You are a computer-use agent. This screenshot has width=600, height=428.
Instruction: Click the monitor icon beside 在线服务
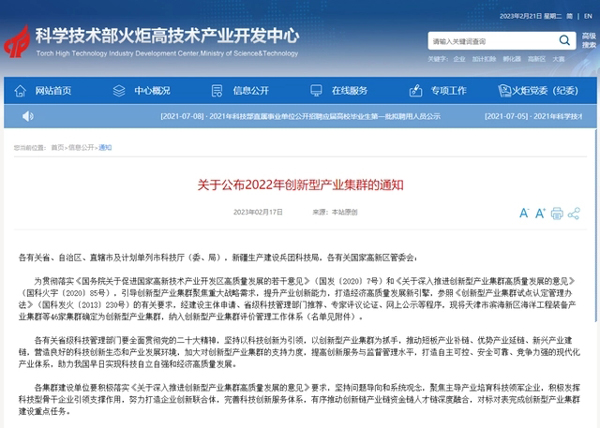tap(316, 91)
